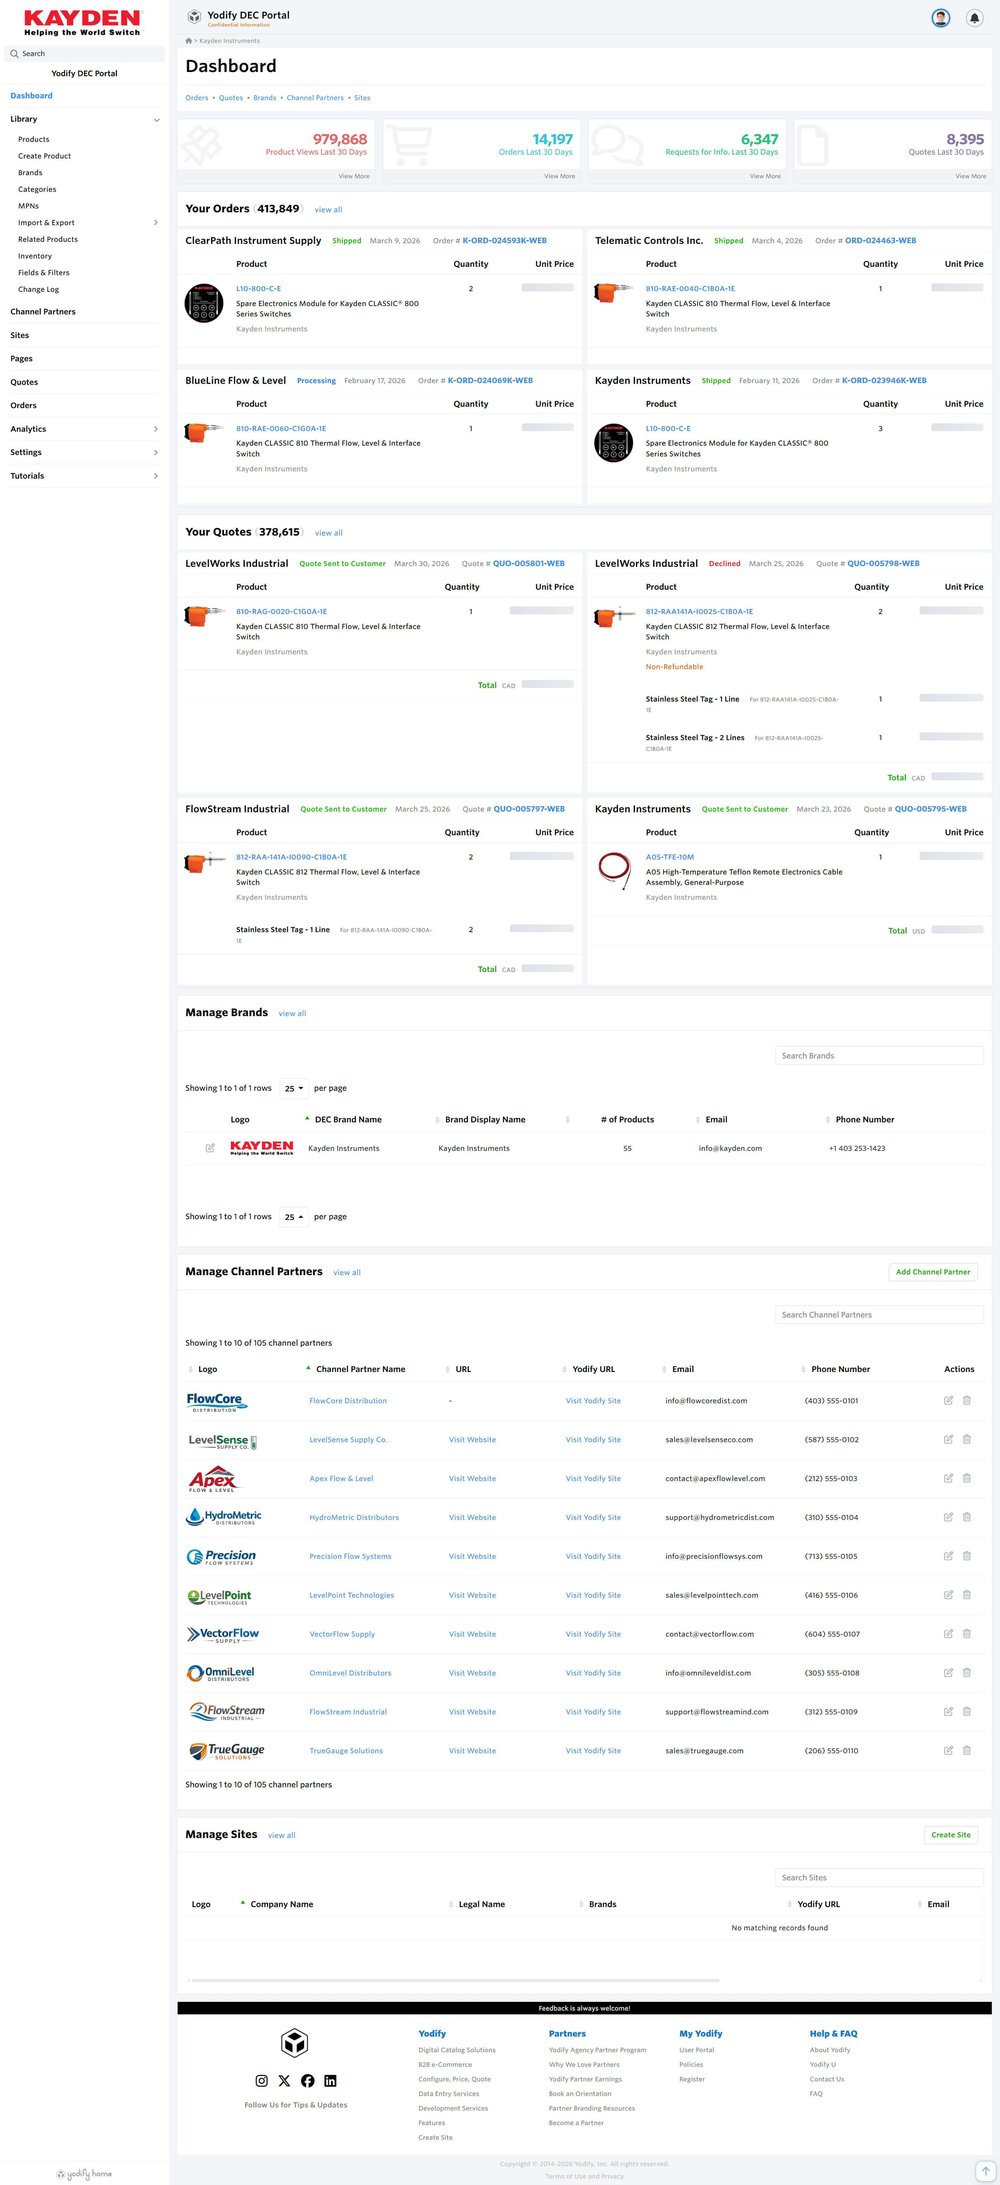Sort channel partners by Channel Partner Name
The width and height of the screenshot is (1000, 2185).
tap(361, 1369)
